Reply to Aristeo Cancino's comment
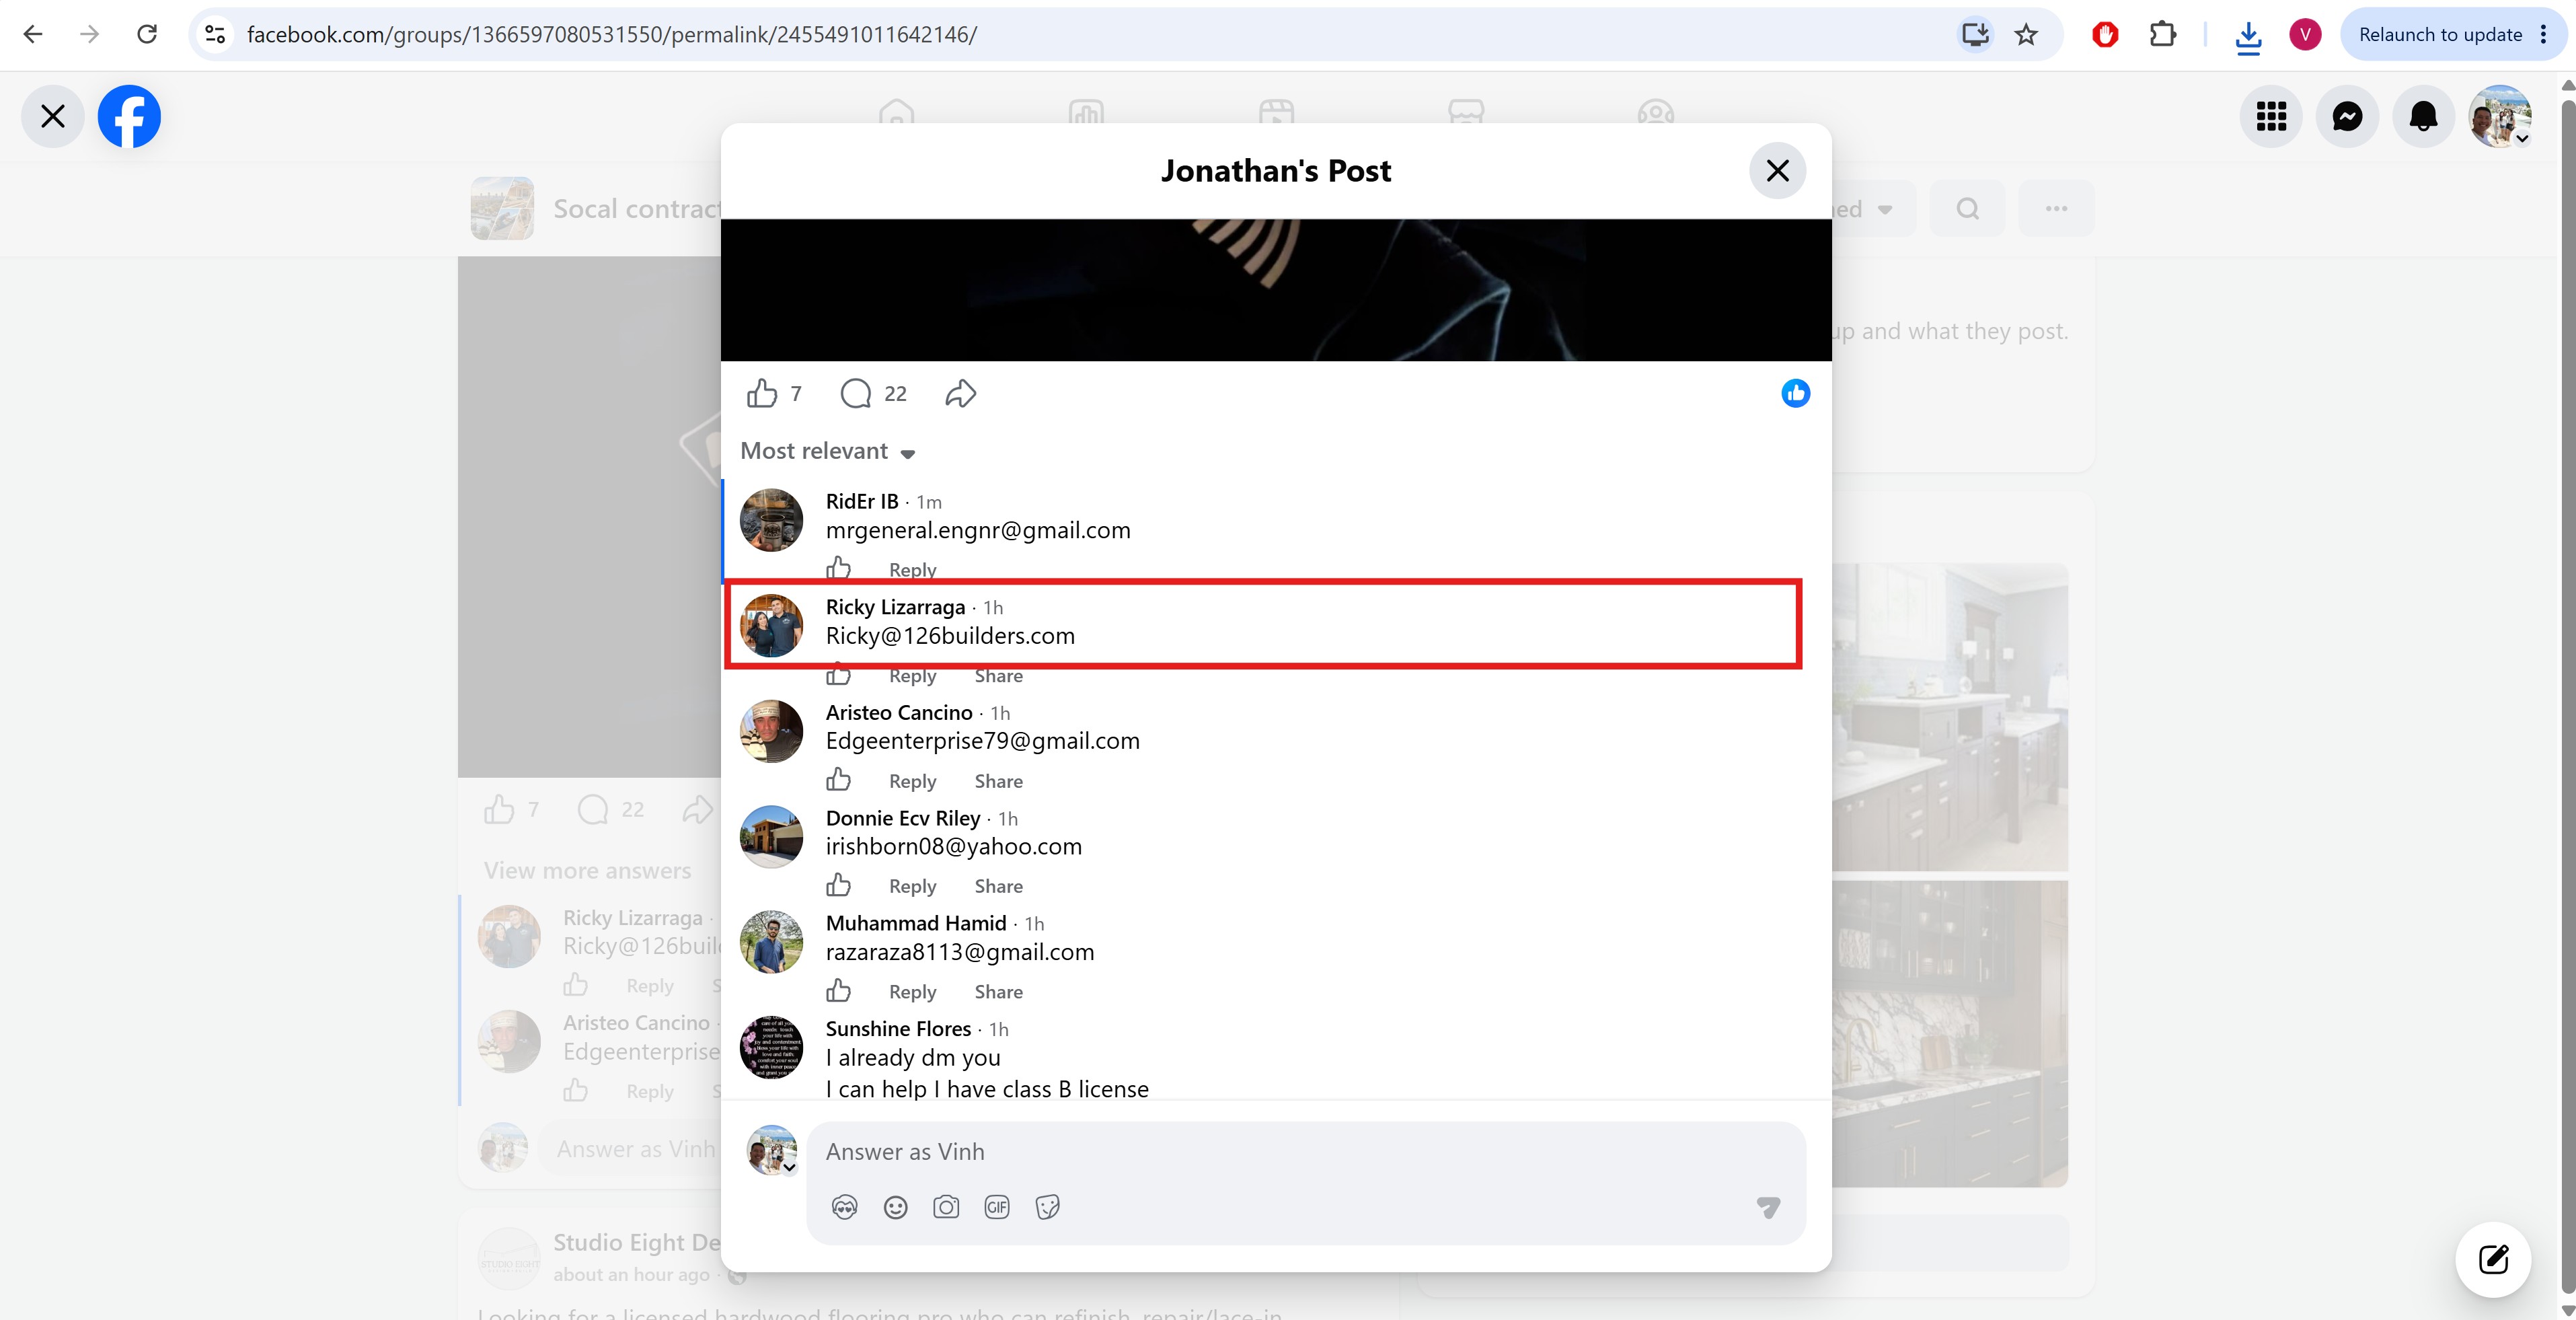 (913, 781)
